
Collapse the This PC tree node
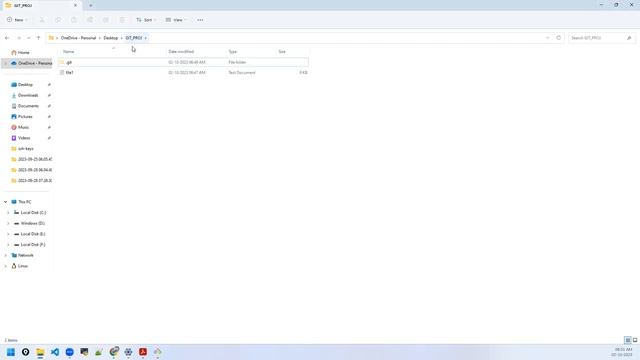pyautogui.click(x=5, y=202)
